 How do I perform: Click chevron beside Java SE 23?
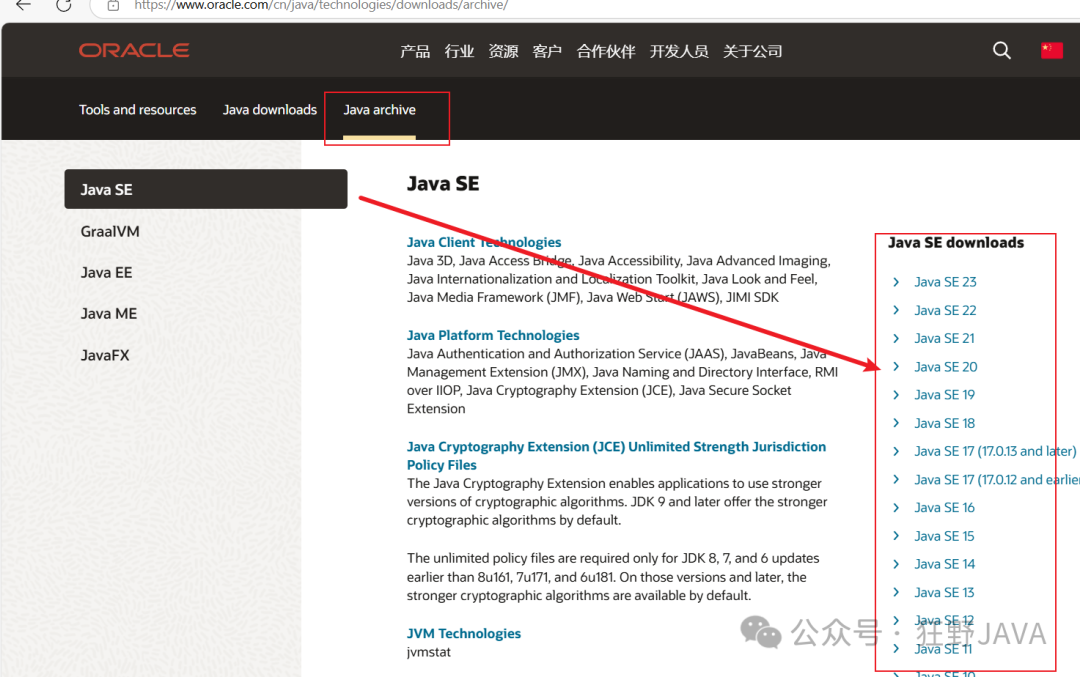click(x=896, y=282)
